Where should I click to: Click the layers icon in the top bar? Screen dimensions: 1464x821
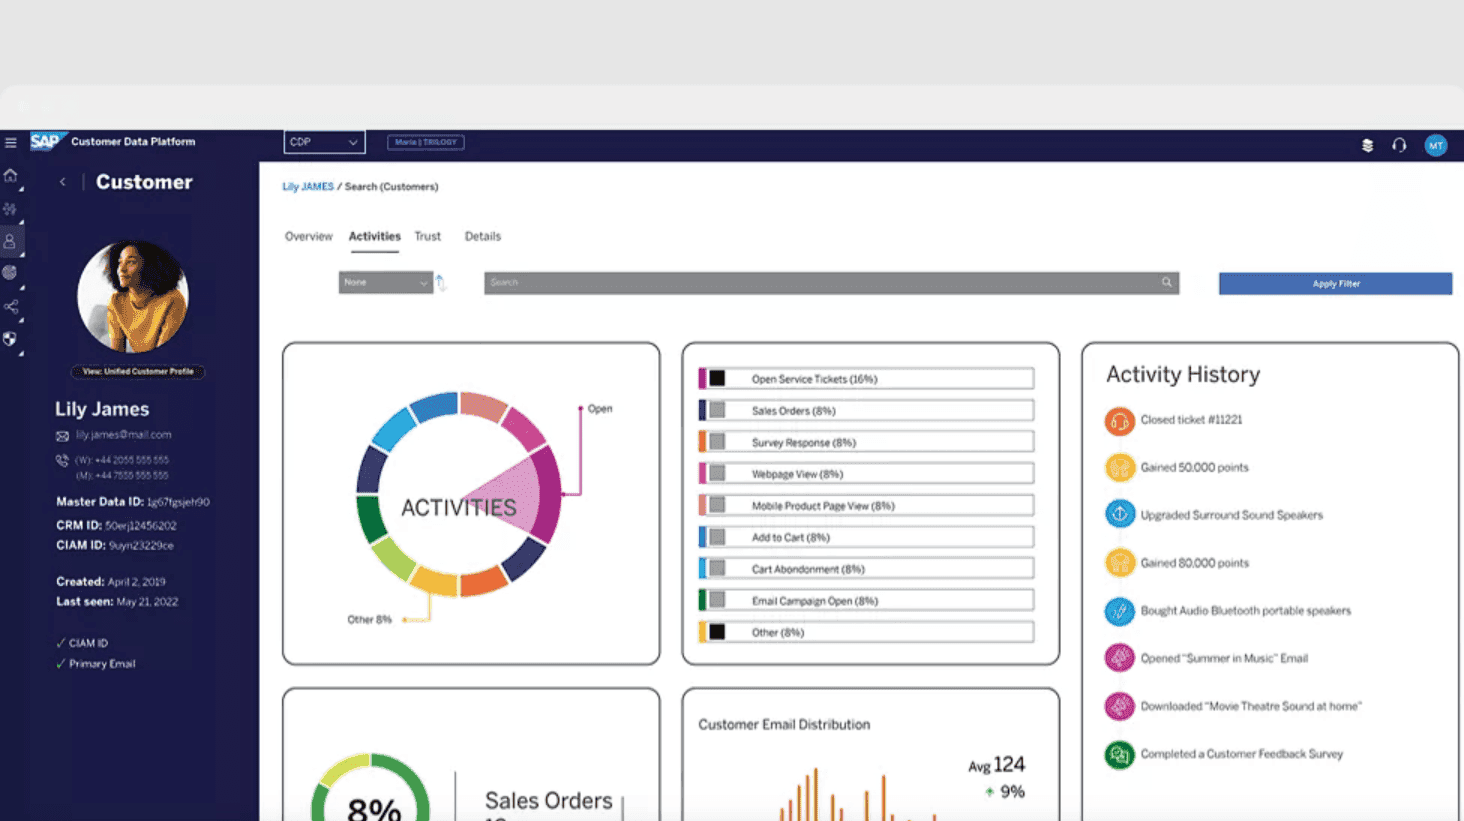click(x=1366, y=144)
